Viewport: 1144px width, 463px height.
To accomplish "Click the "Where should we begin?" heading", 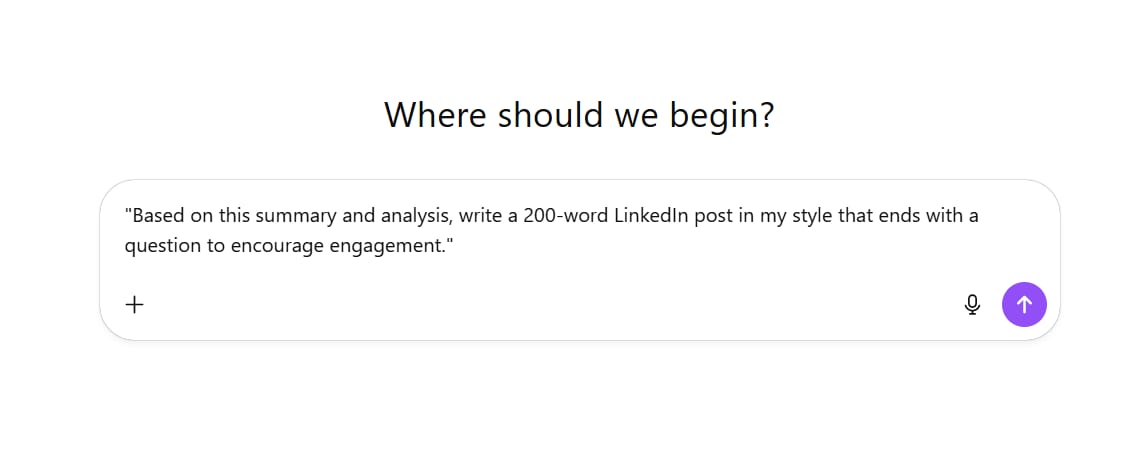I will point(579,115).
